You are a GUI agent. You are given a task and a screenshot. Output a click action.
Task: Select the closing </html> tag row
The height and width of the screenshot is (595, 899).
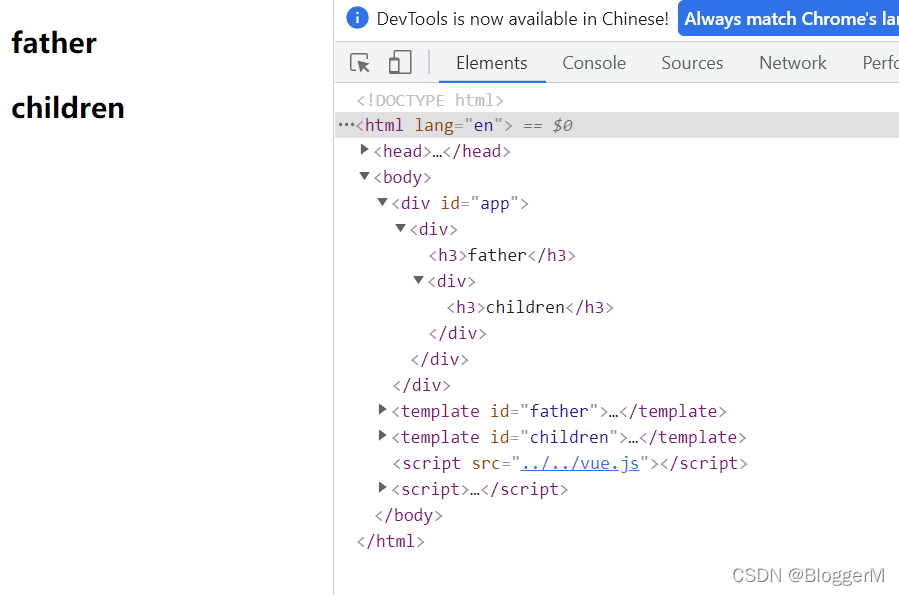click(390, 541)
